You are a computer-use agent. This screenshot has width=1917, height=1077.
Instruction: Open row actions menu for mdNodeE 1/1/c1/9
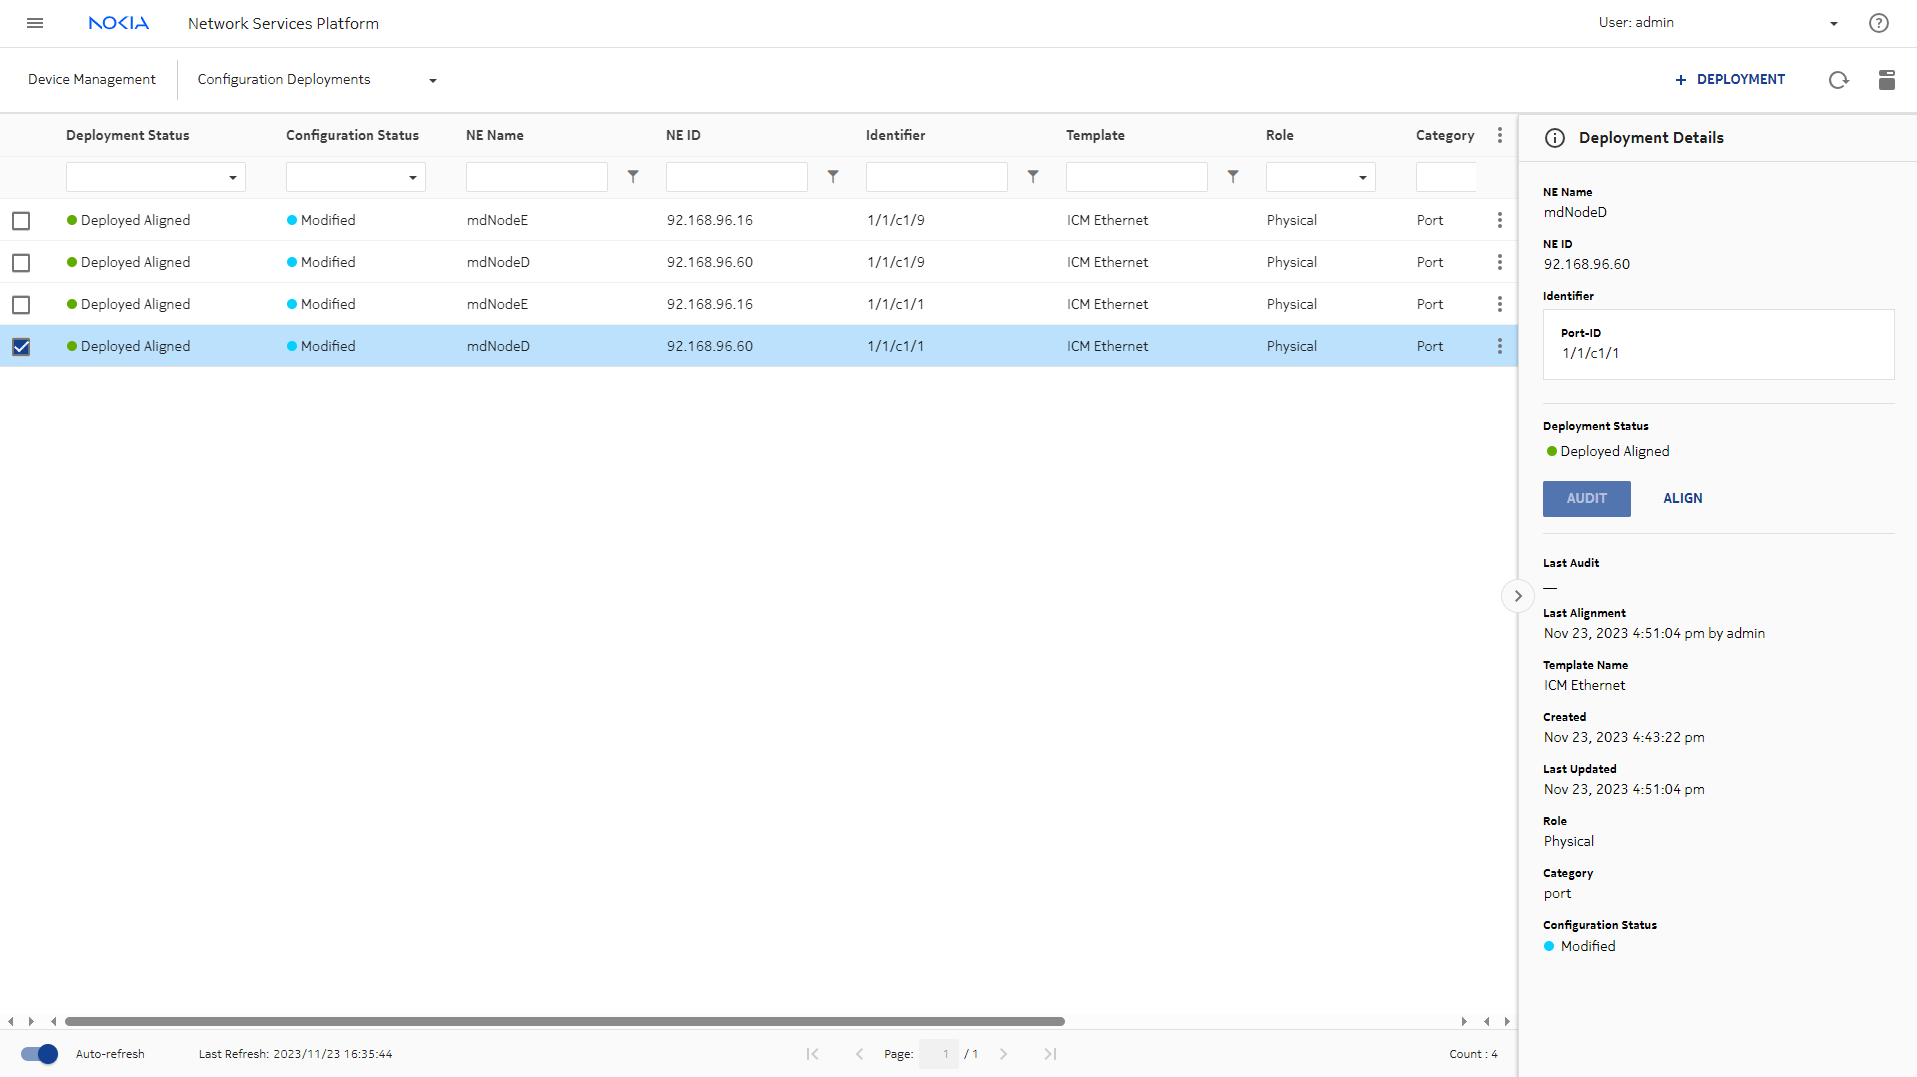pos(1499,220)
